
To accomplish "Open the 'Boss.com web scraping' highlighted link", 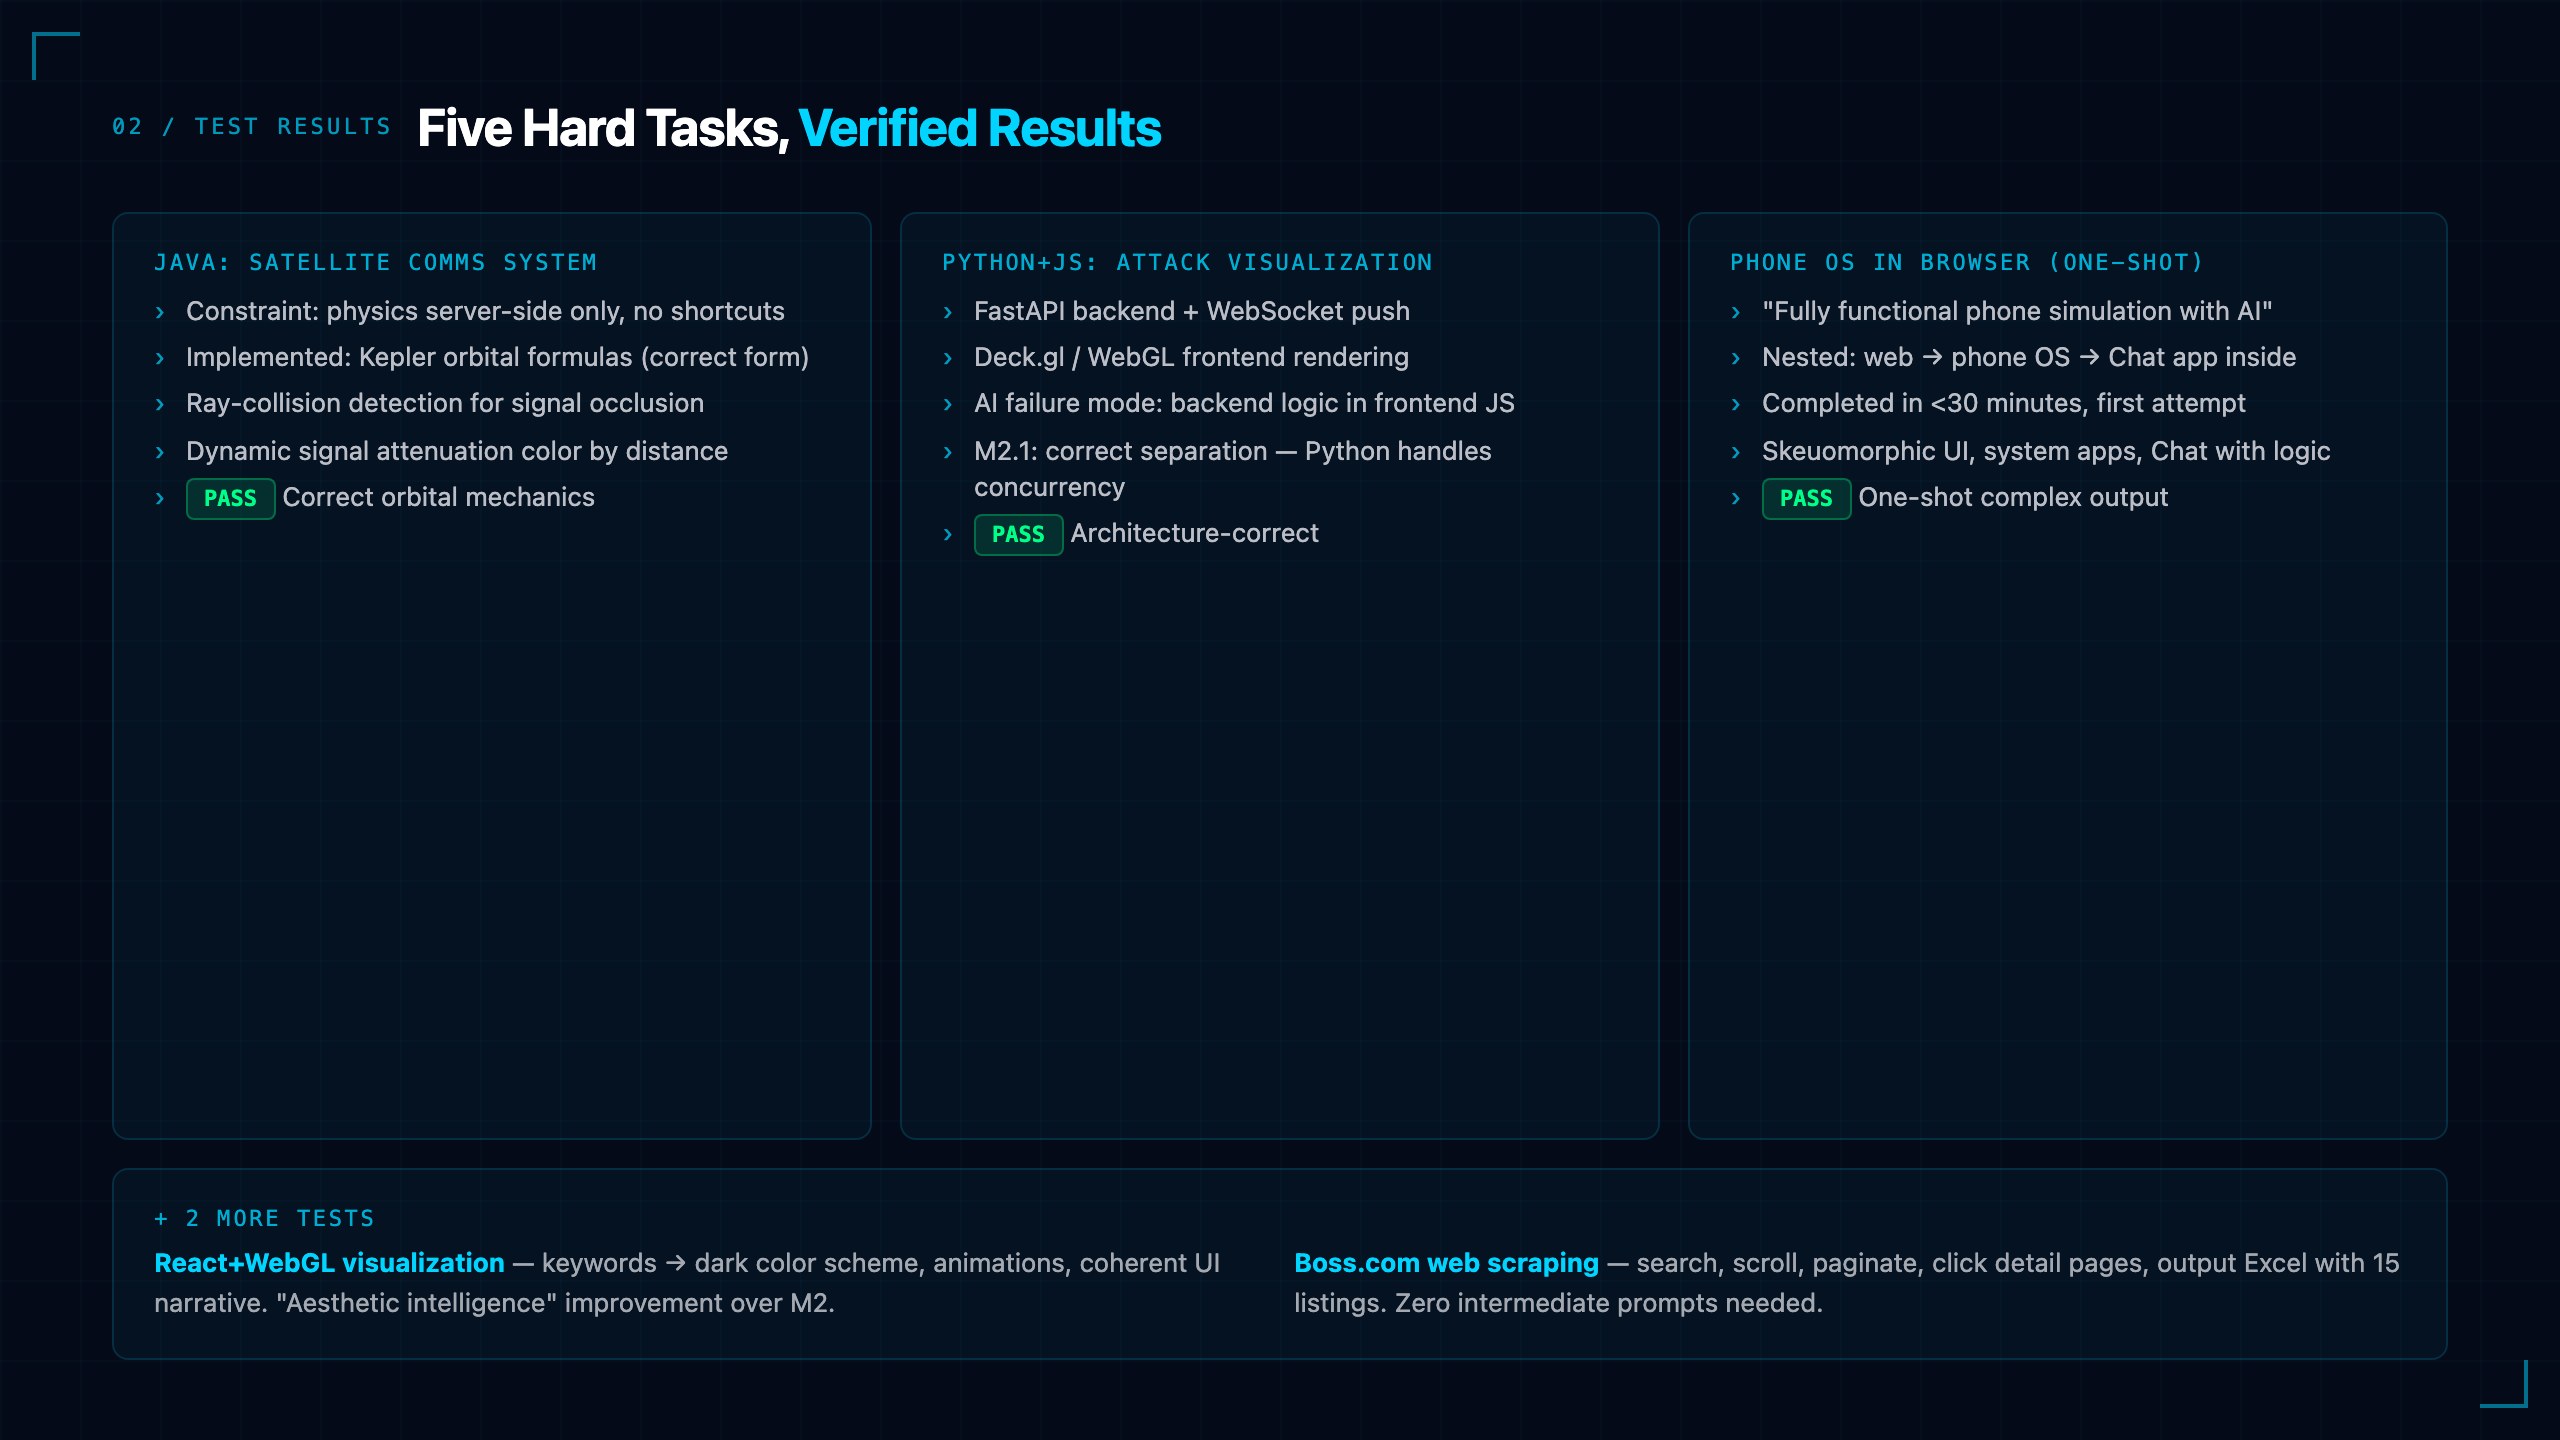I will [x=1446, y=1263].
